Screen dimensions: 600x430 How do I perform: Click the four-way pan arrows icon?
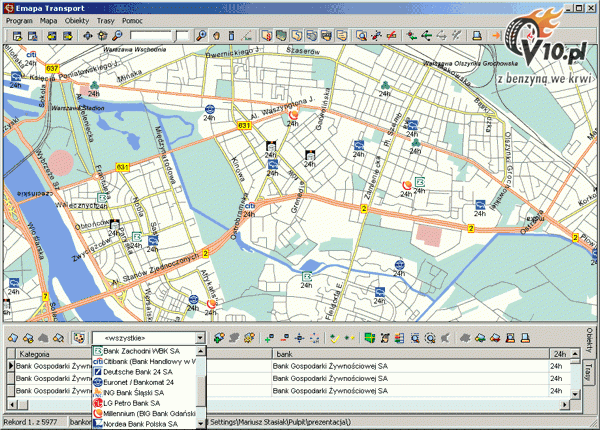pos(88,36)
